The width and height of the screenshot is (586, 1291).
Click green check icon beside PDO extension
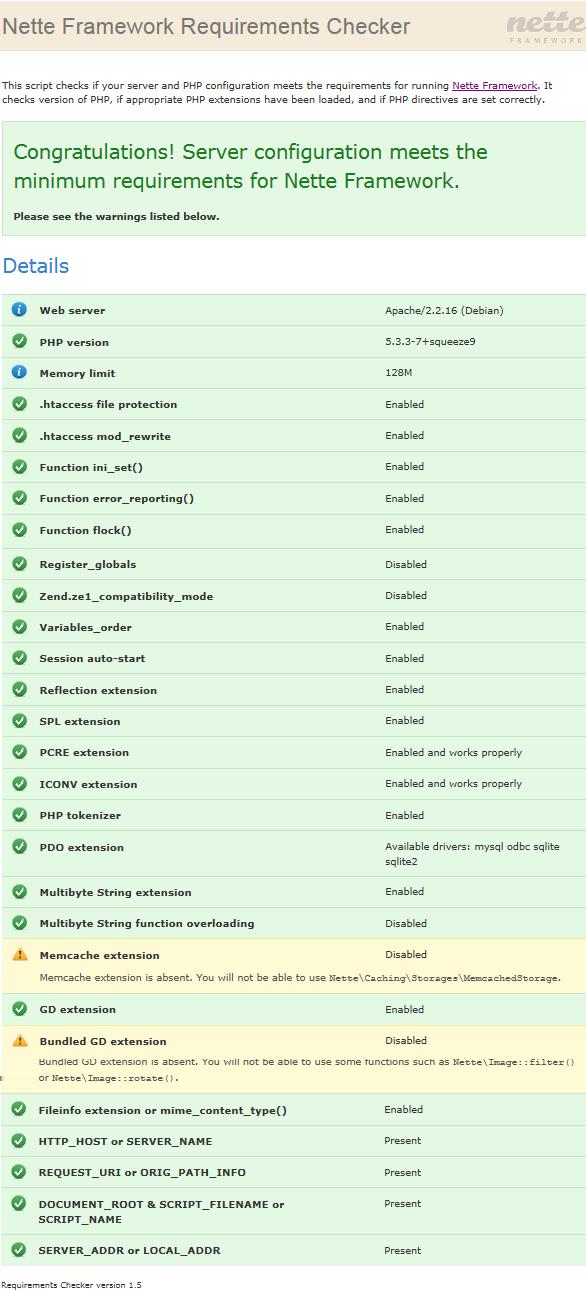pos(19,847)
